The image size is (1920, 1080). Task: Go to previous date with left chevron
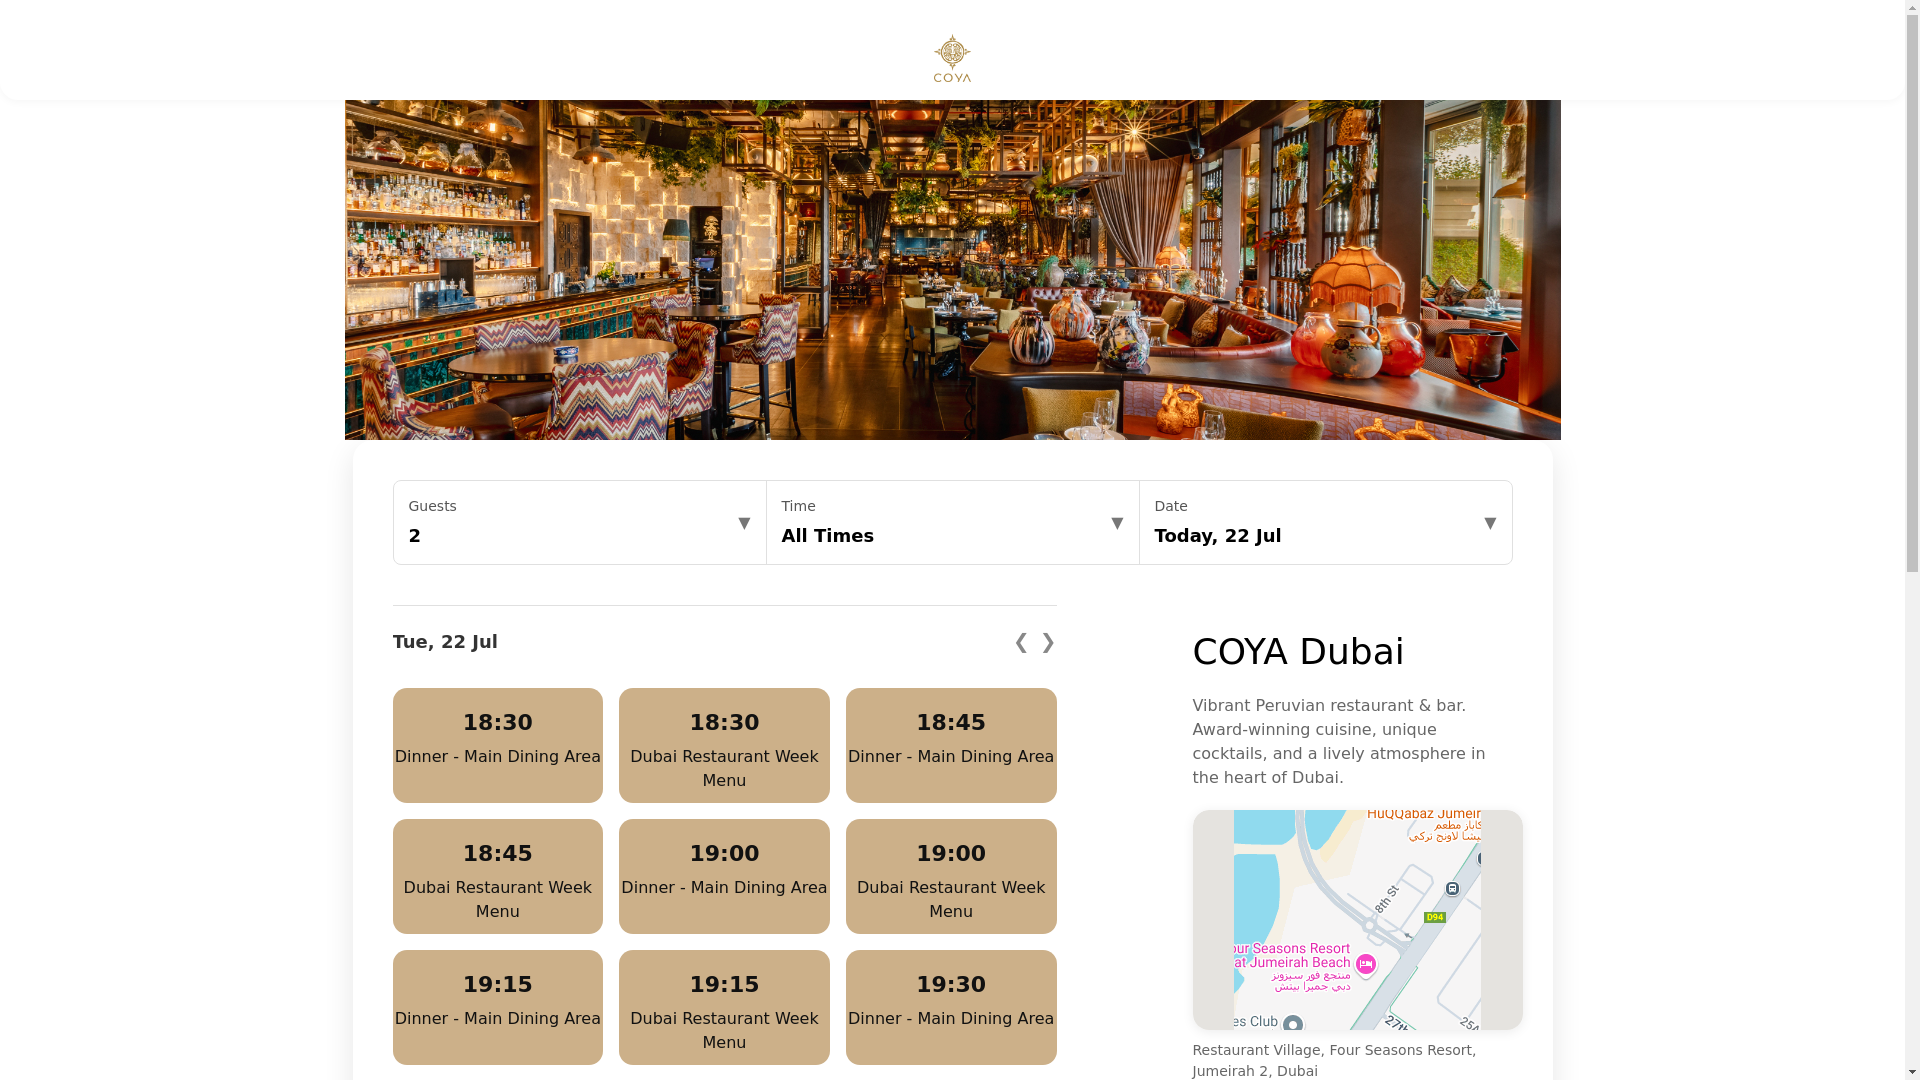[1021, 642]
